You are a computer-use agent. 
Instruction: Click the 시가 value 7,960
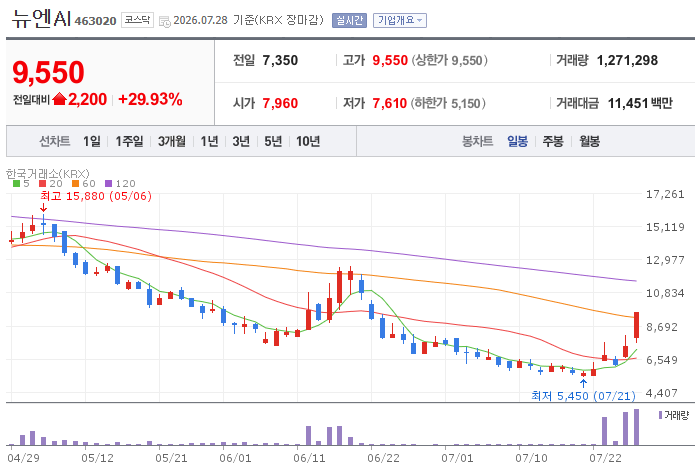[280, 103]
